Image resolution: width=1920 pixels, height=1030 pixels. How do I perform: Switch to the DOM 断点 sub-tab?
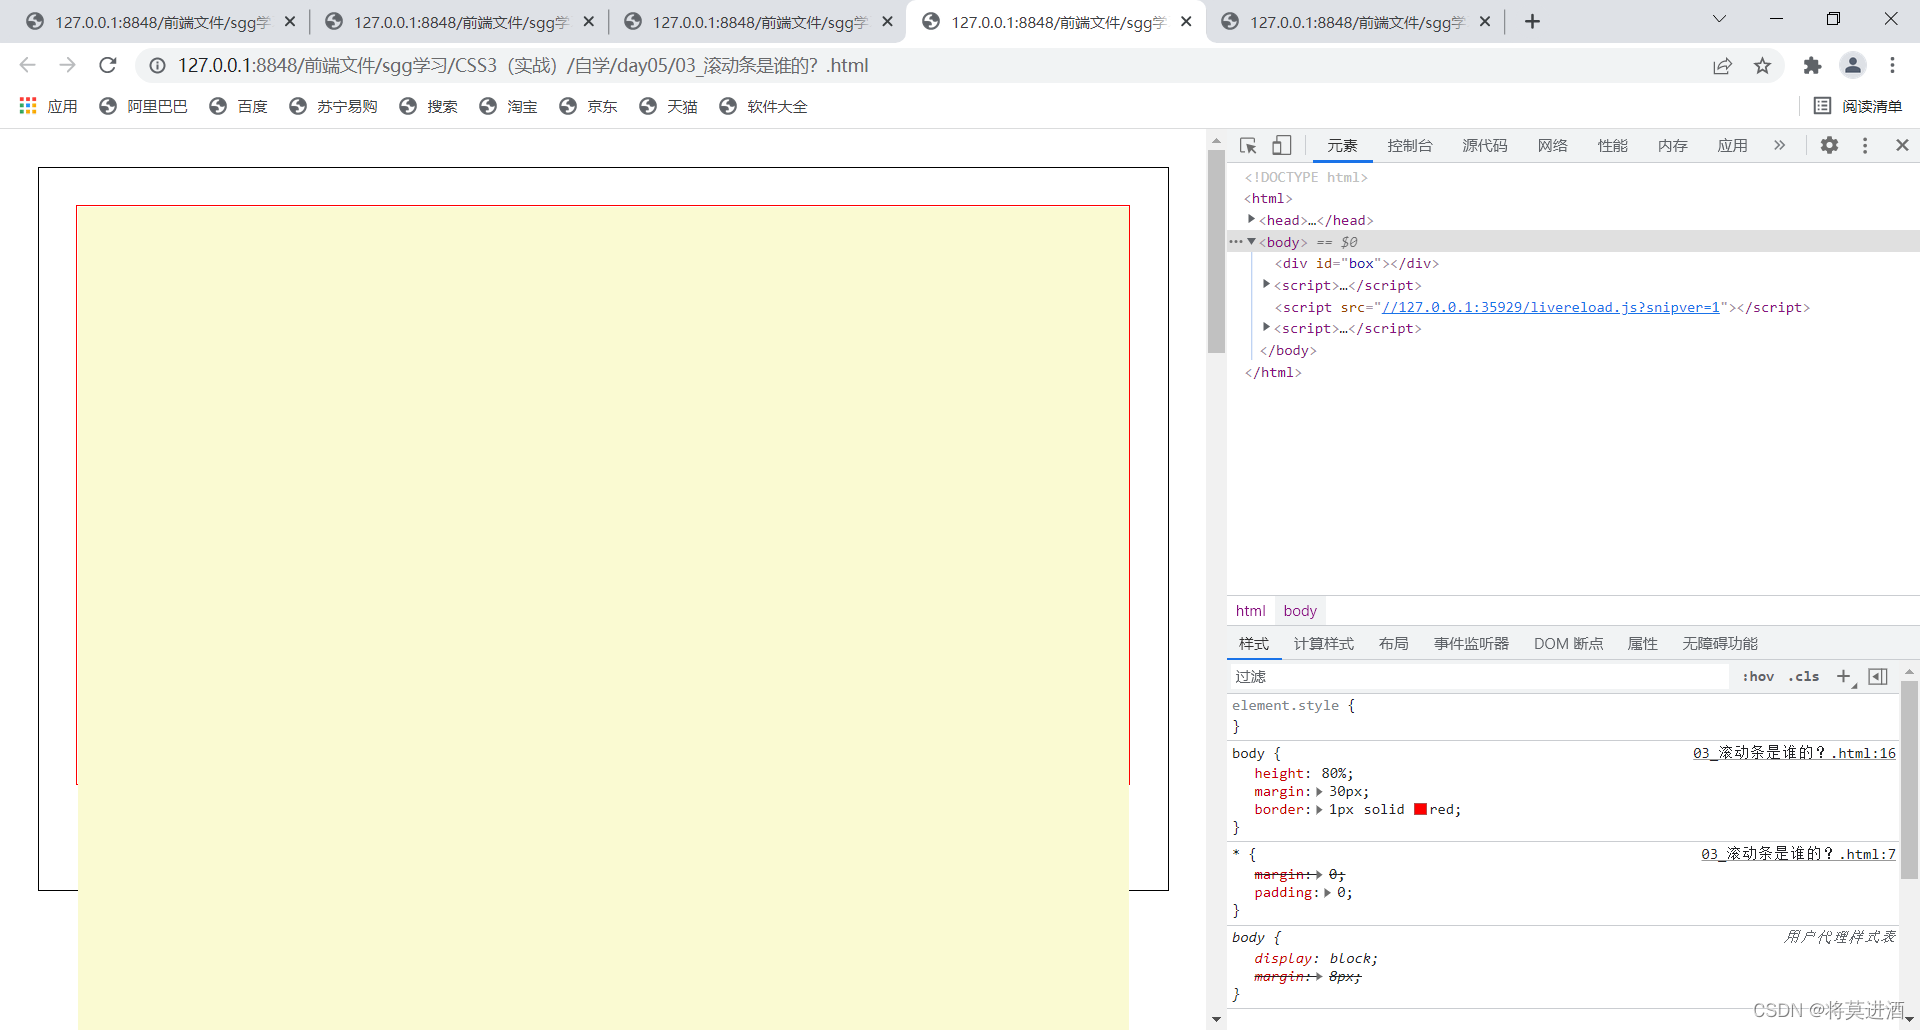(1569, 644)
